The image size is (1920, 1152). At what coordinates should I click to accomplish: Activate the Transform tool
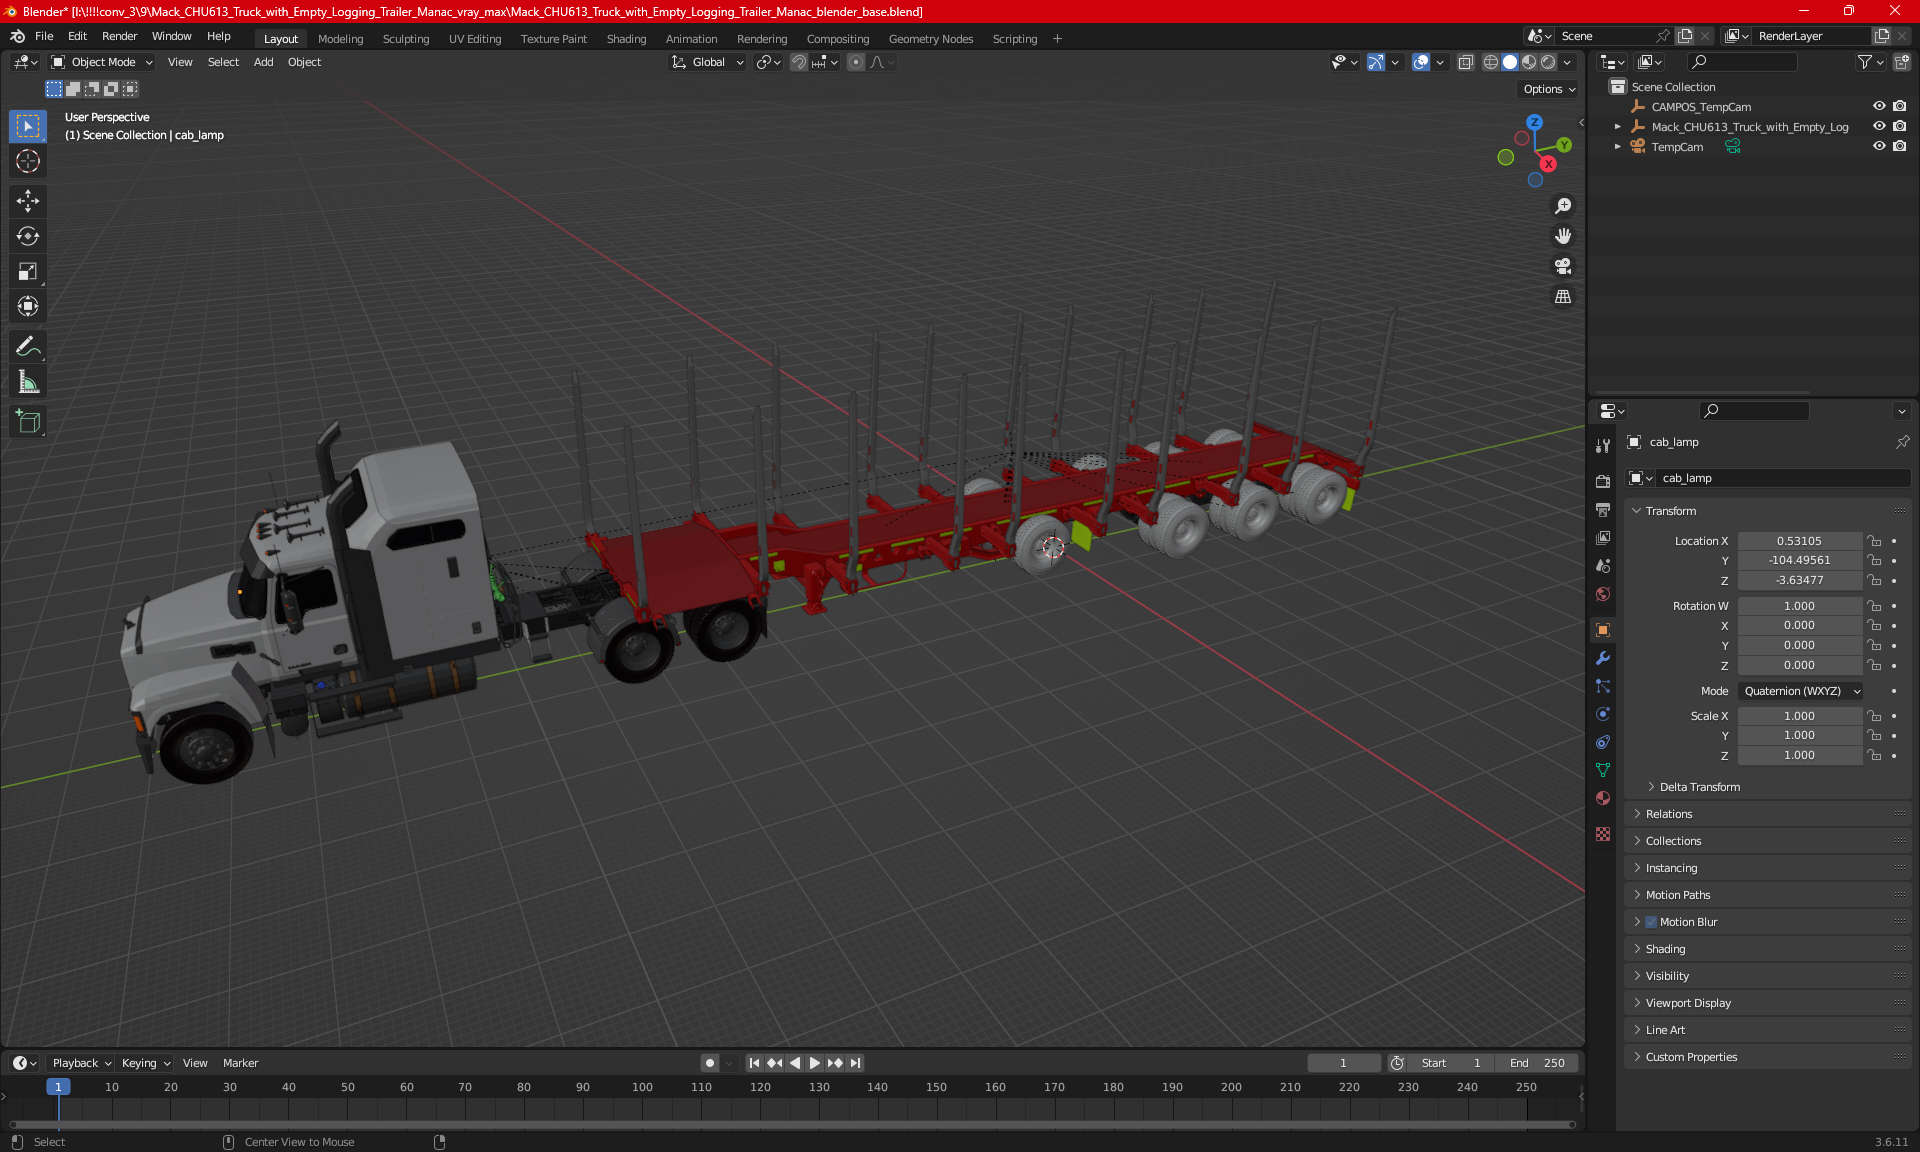click(28, 306)
